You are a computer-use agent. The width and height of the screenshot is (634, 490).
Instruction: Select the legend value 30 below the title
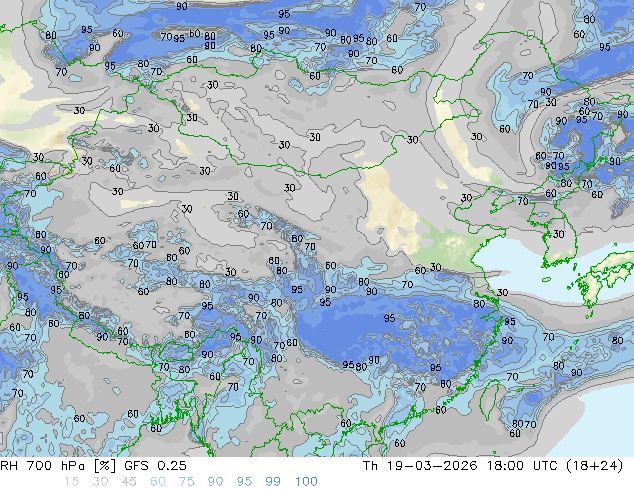click(x=100, y=482)
